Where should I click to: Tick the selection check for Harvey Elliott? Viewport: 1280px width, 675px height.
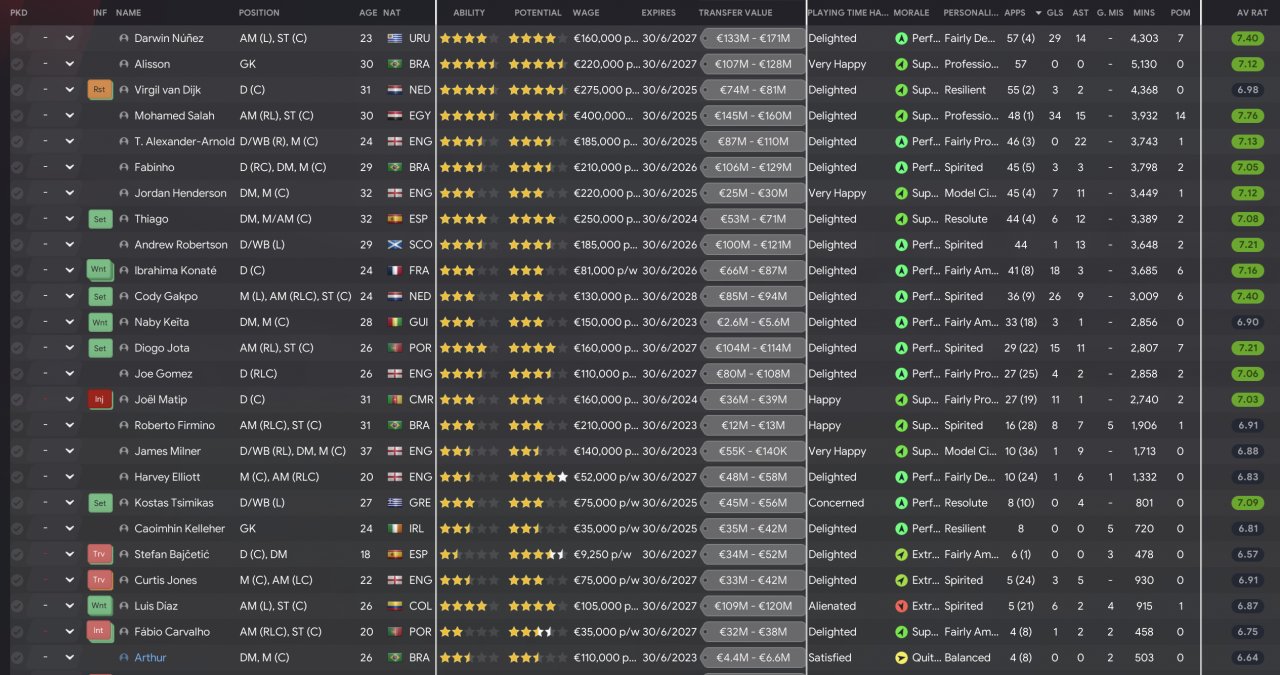pyautogui.click(x=17, y=477)
